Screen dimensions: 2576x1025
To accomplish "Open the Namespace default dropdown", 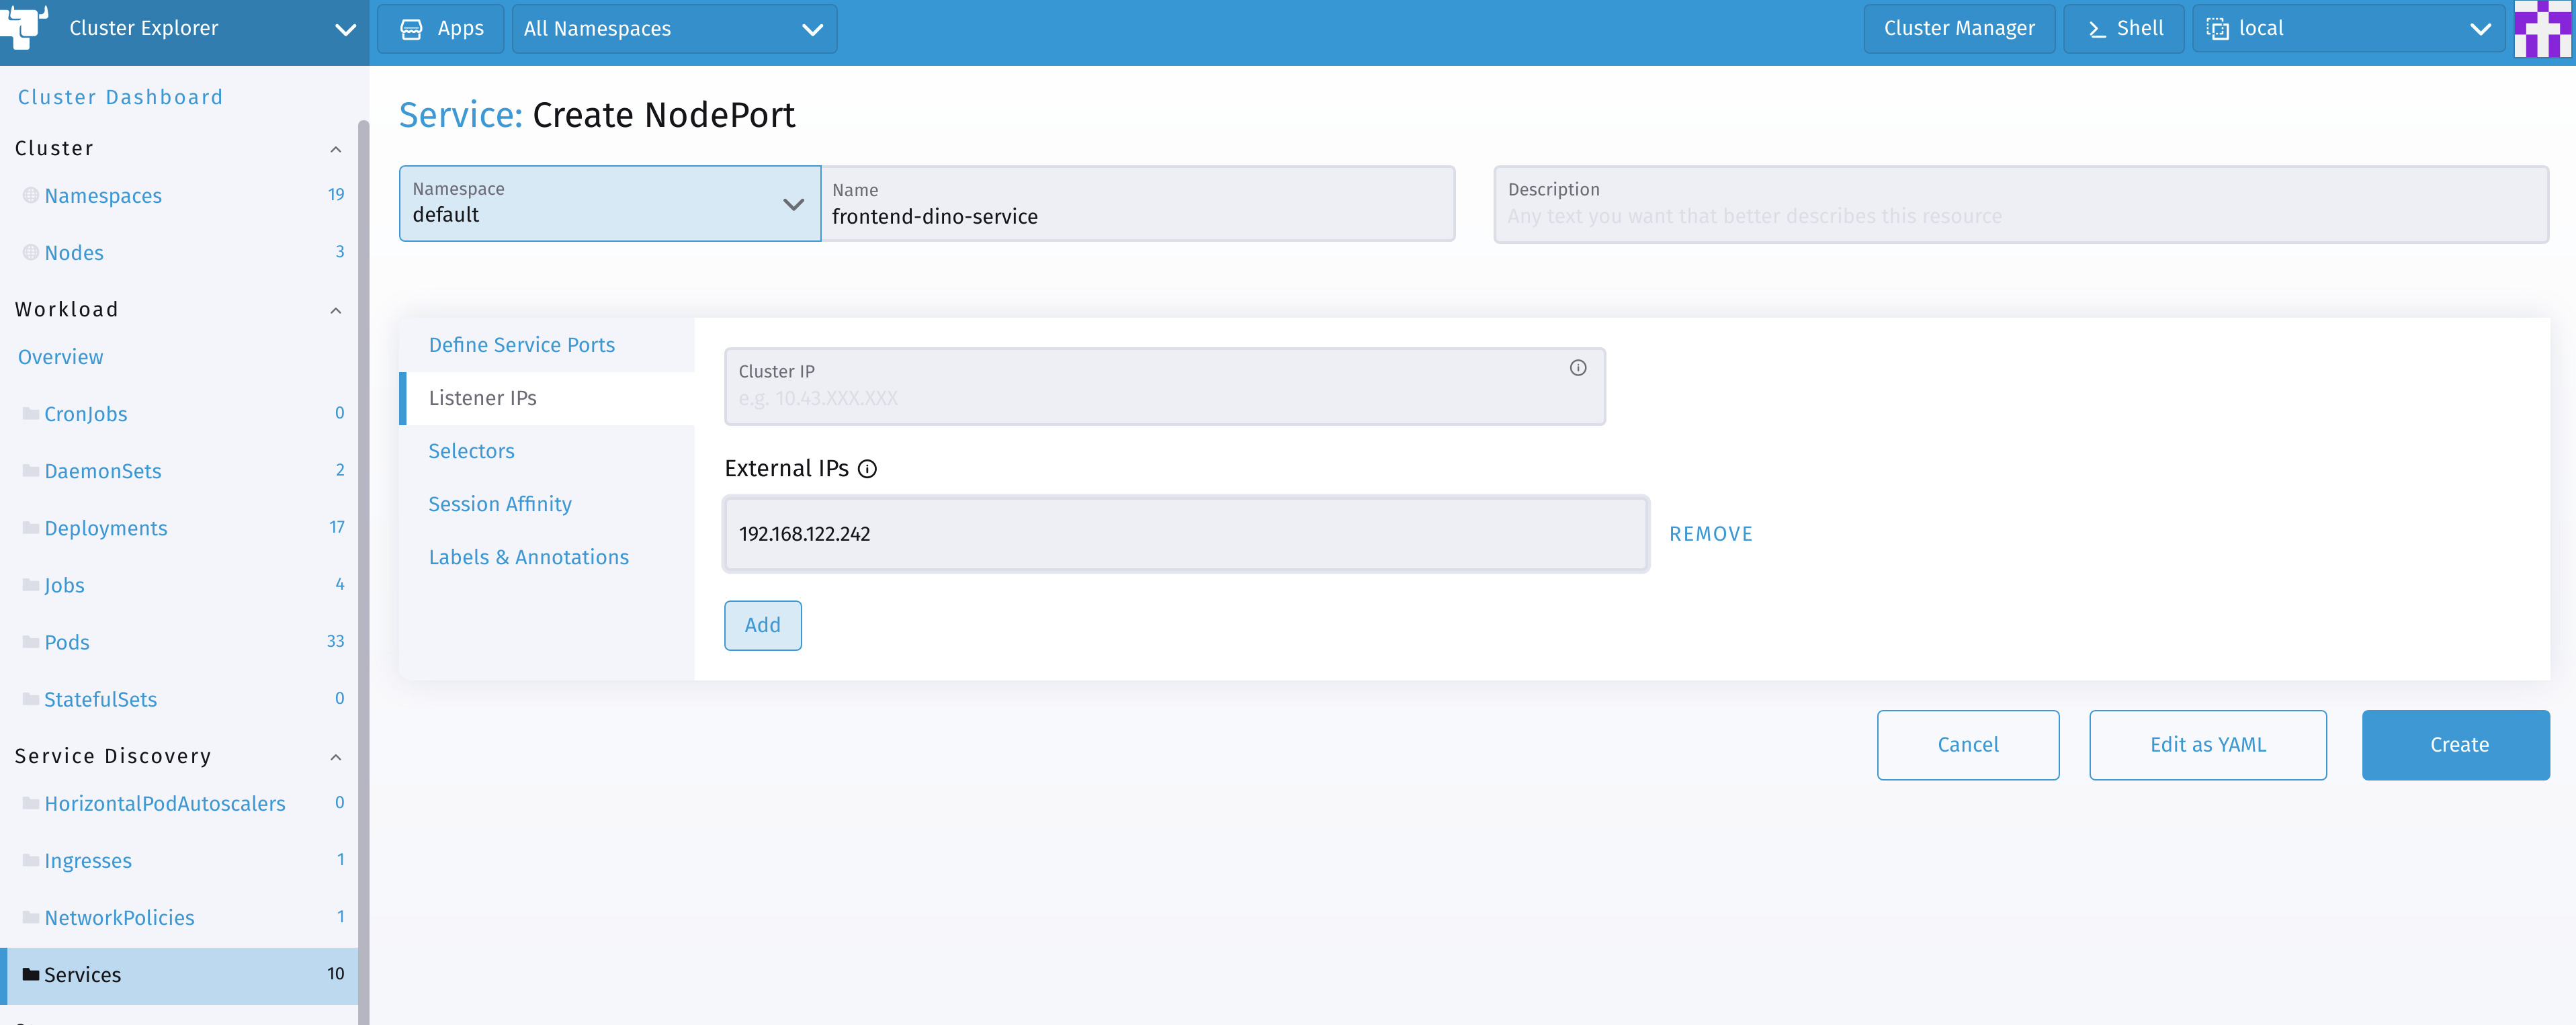I will [x=792, y=204].
